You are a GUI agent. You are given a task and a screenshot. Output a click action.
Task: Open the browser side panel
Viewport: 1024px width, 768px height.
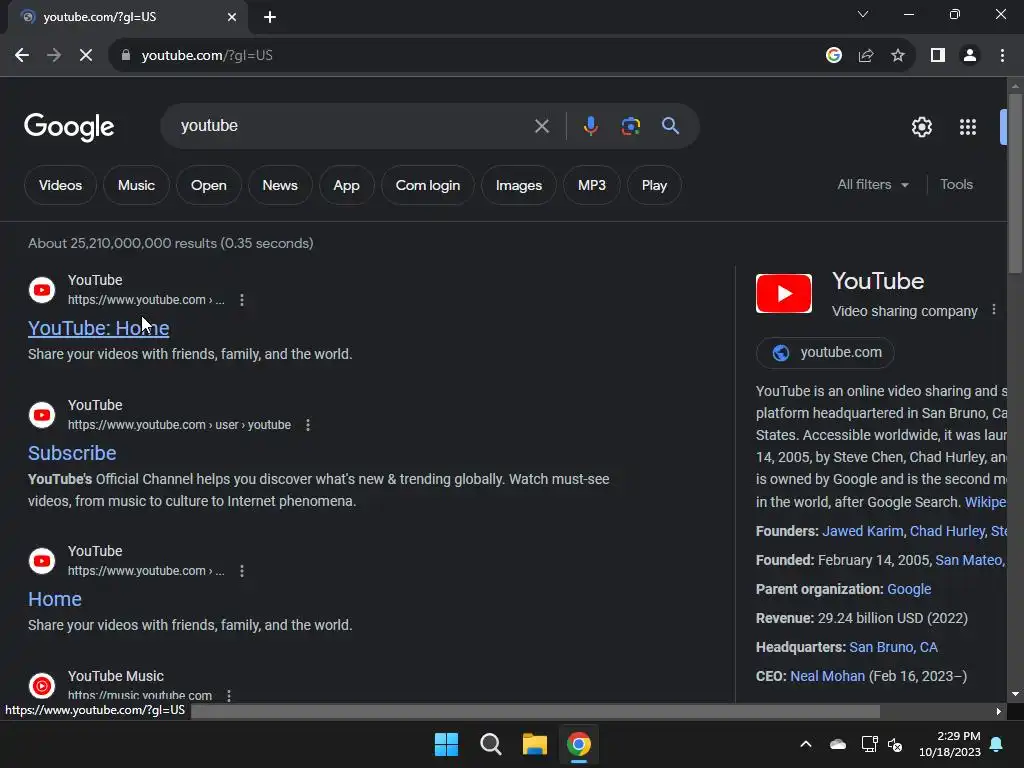pyautogui.click(x=938, y=56)
